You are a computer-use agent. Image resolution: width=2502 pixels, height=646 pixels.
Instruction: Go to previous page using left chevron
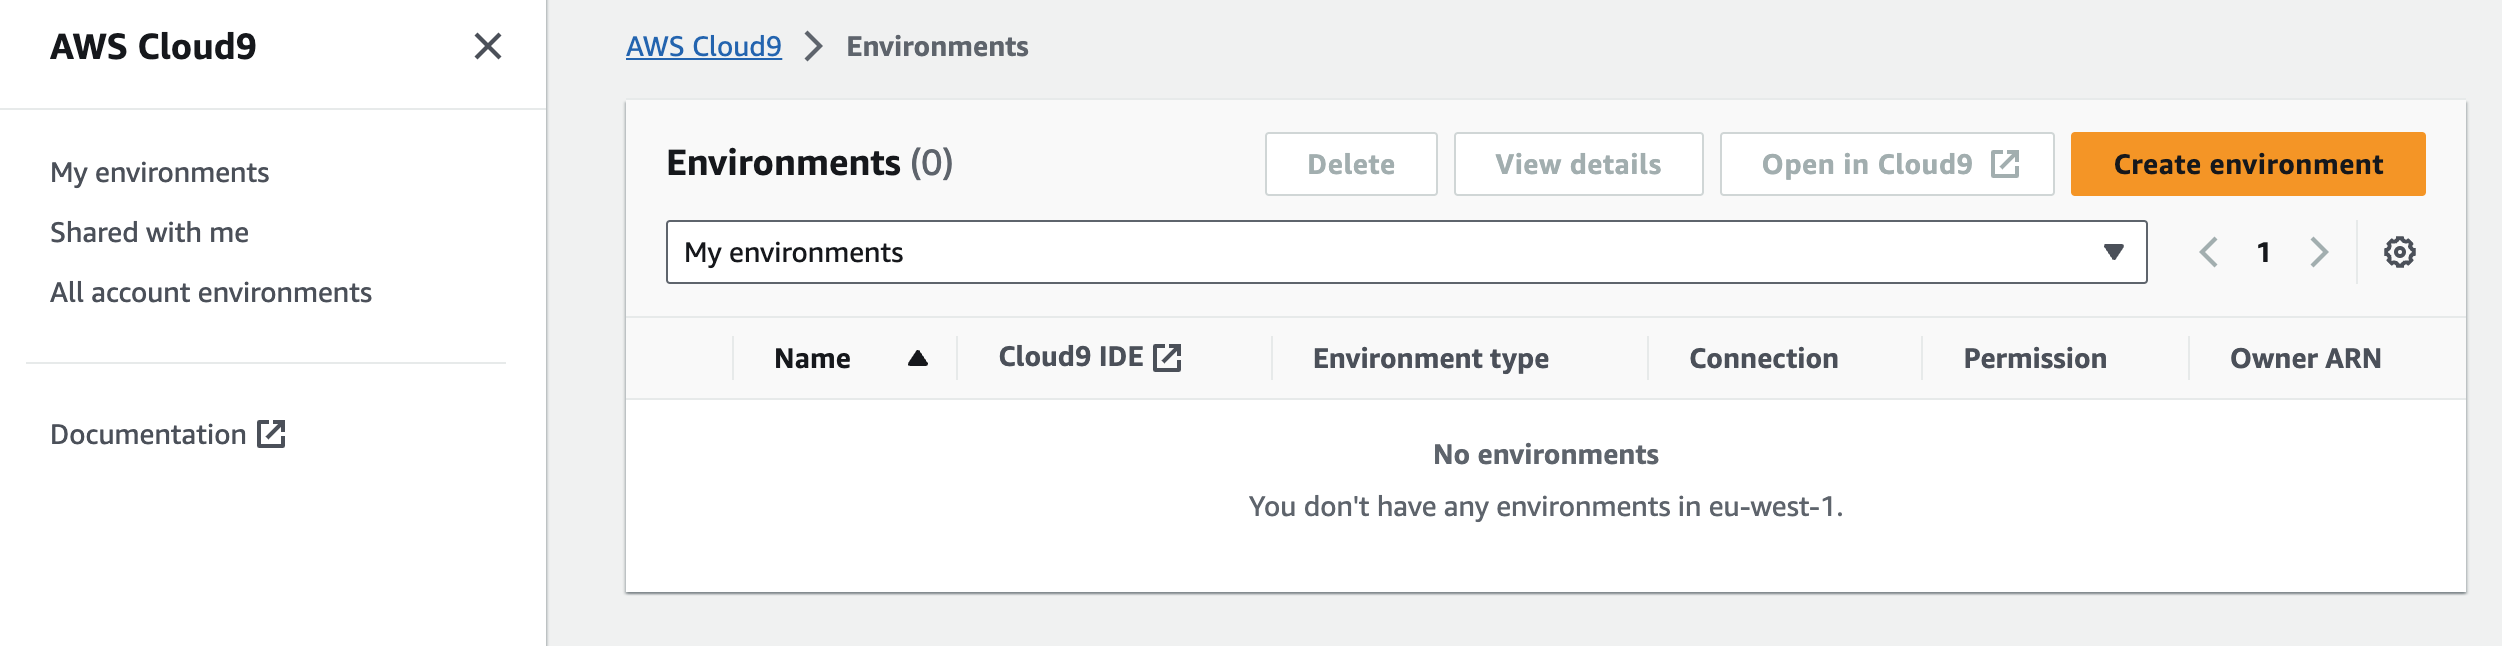click(2209, 252)
